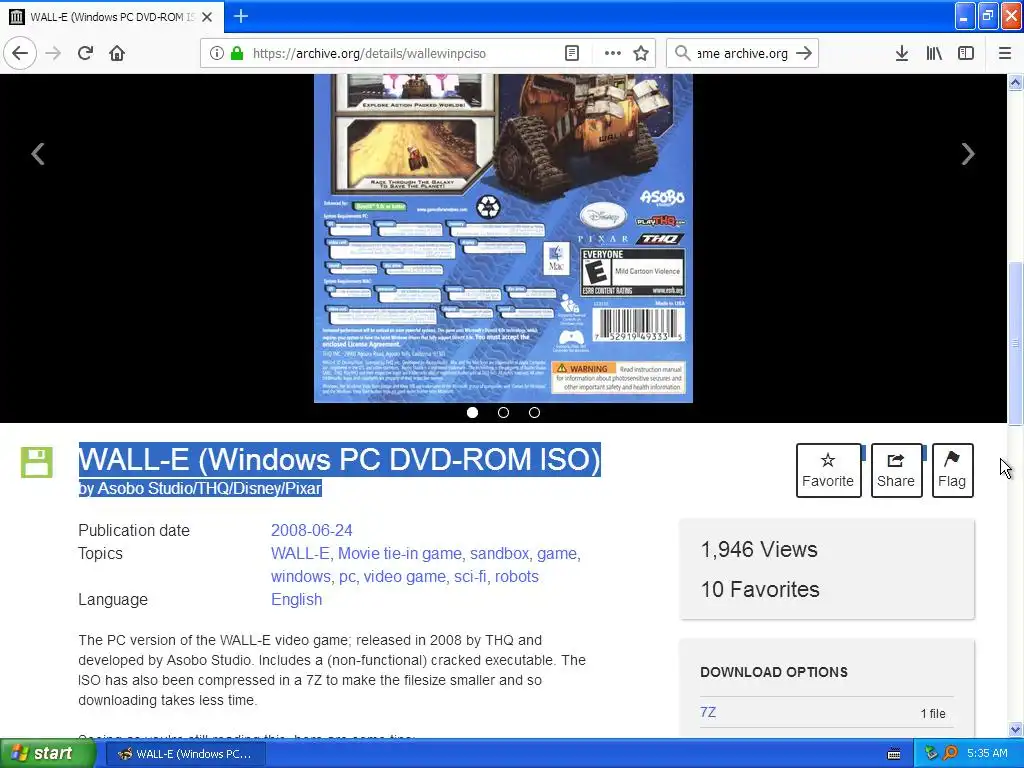
Task: Click the search magnifier icon
Action: pyautogui.click(x=682, y=54)
